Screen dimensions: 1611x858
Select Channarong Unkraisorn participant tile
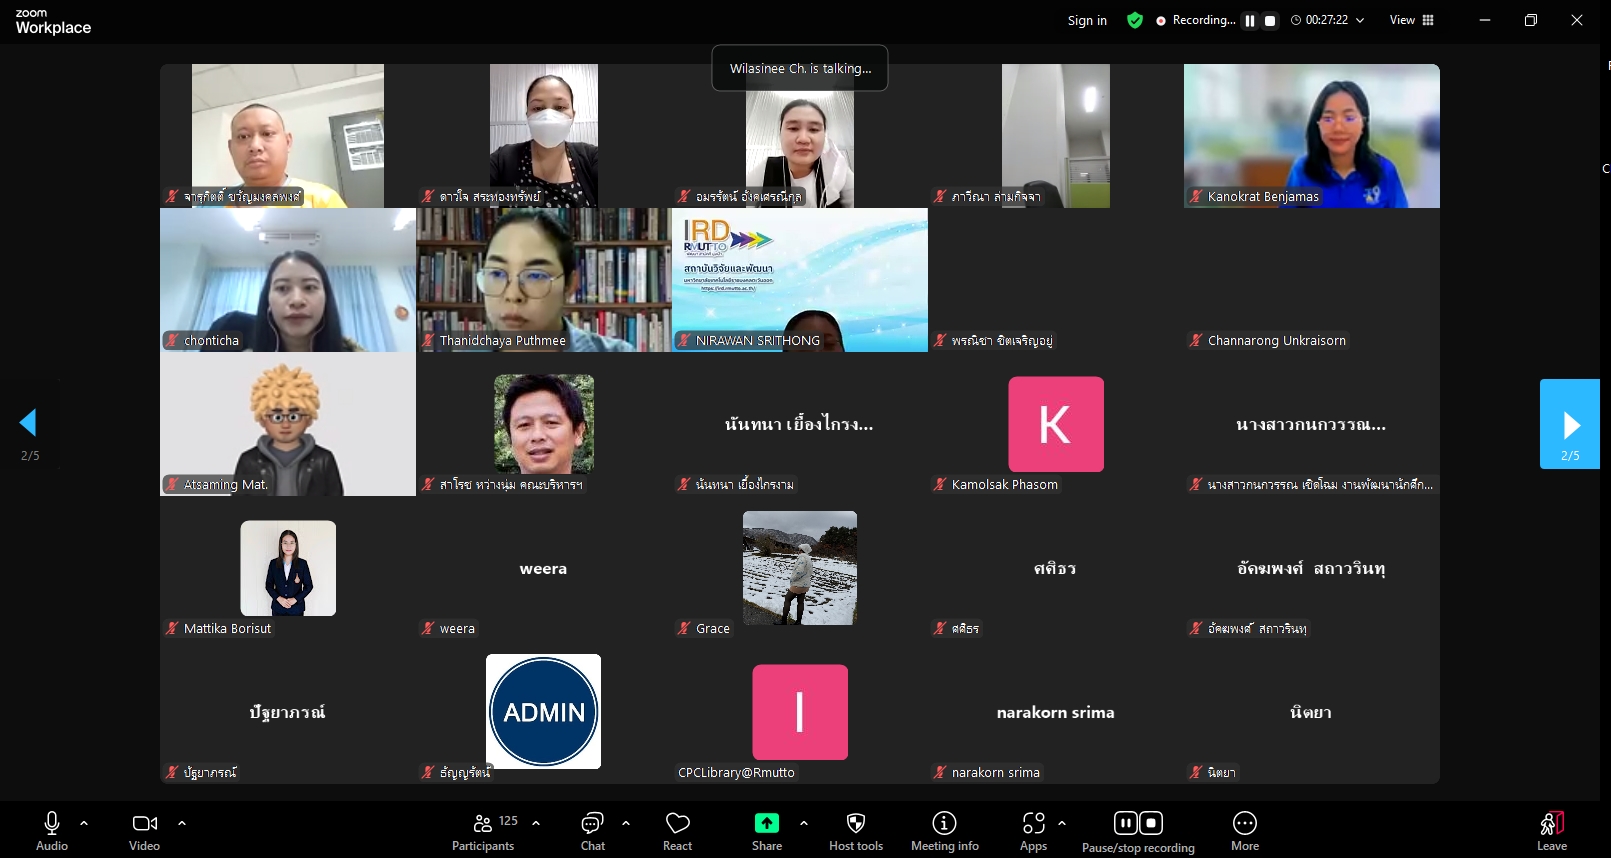(1312, 280)
